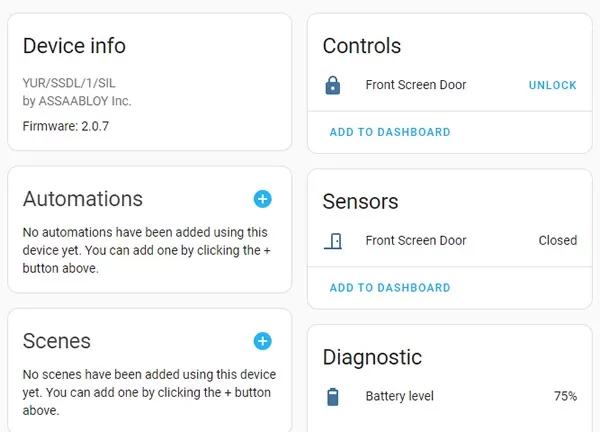Viewport: 600px width, 432px height.
Task: Select the YUR/SSDL/1/SIL model text
Action: 69,83
